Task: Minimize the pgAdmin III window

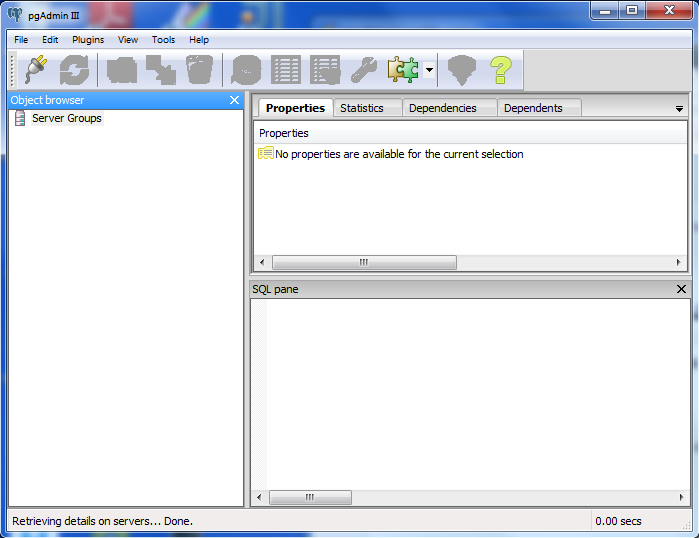Action: click(604, 11)
